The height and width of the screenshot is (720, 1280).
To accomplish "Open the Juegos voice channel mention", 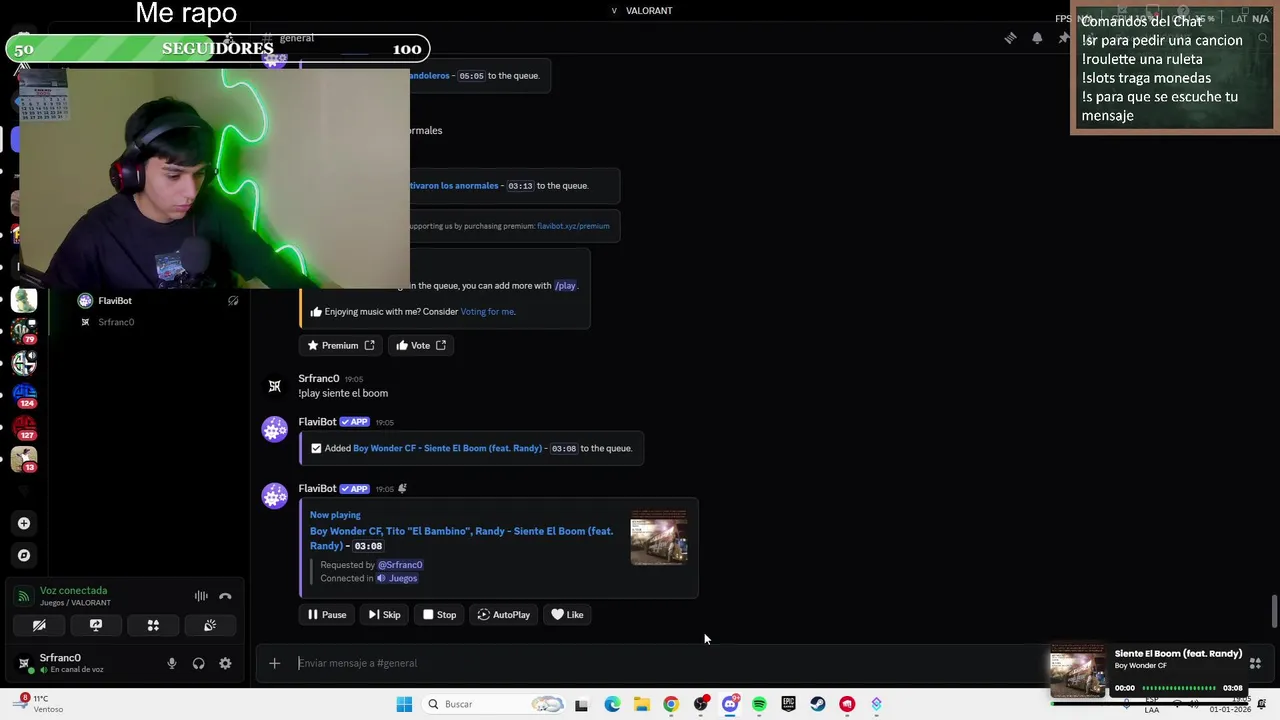I will pyautogui.click(x=396, y=578).
